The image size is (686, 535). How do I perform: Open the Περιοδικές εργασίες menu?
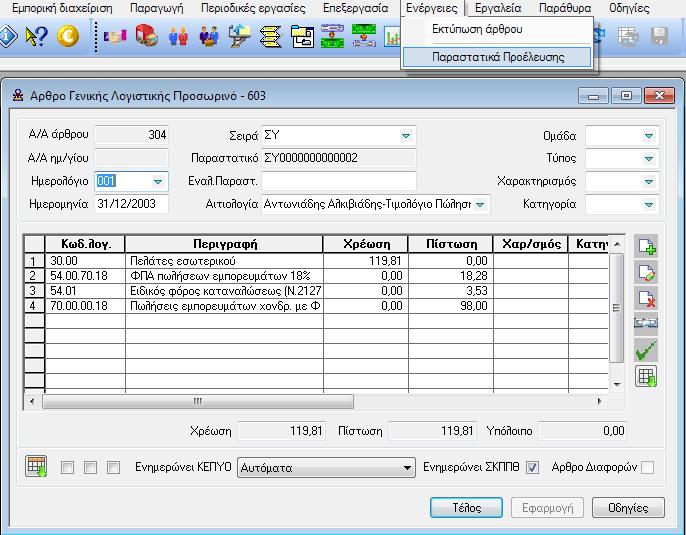tap(253, 8)
